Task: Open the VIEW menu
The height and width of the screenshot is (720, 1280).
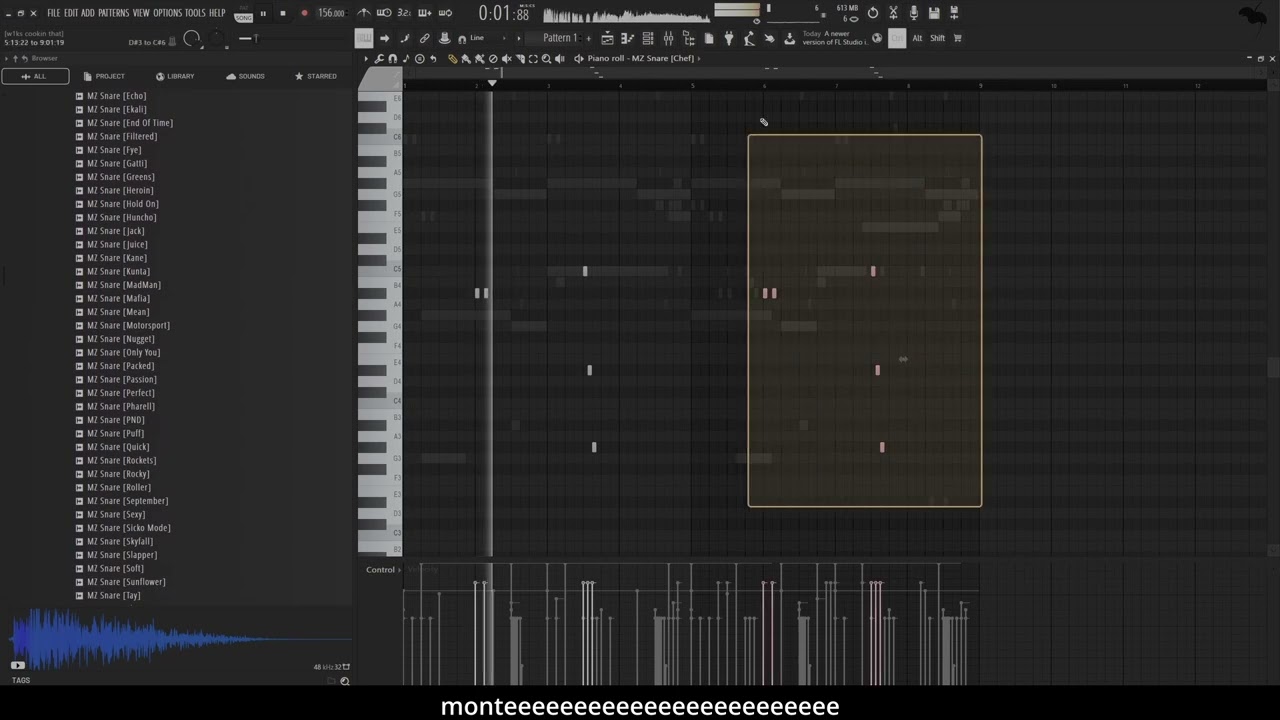Action: pos(141,13)
